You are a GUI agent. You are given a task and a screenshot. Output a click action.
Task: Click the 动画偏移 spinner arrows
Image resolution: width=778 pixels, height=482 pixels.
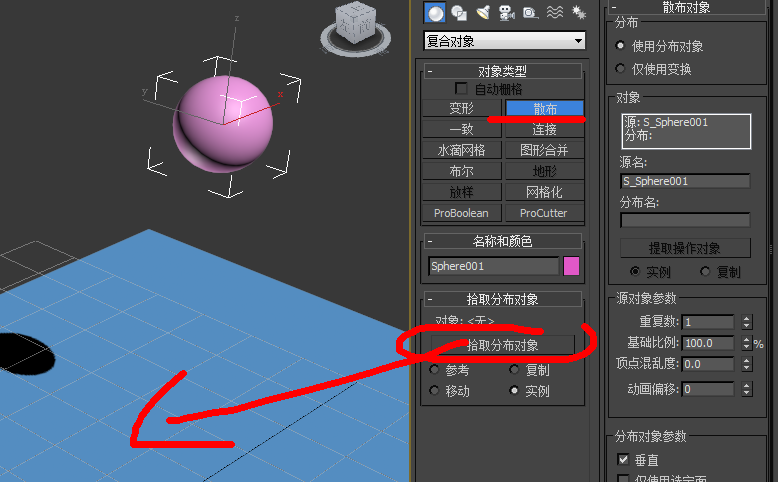[x=747, y=389]
